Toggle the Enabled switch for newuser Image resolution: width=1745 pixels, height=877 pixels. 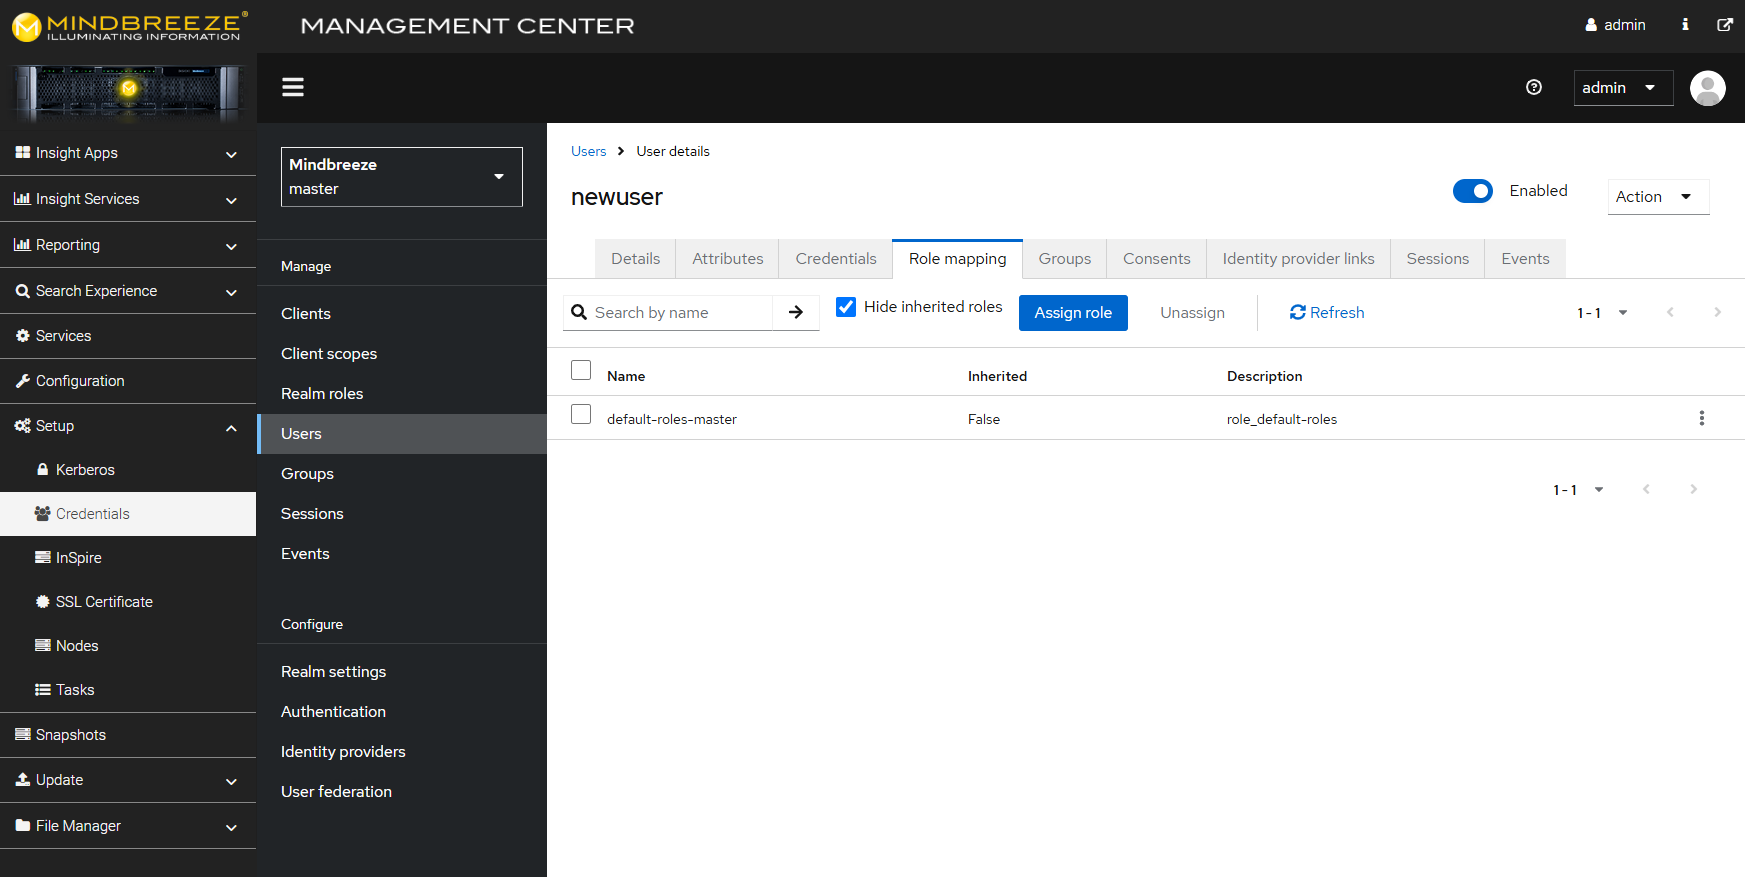point(1473,191)
